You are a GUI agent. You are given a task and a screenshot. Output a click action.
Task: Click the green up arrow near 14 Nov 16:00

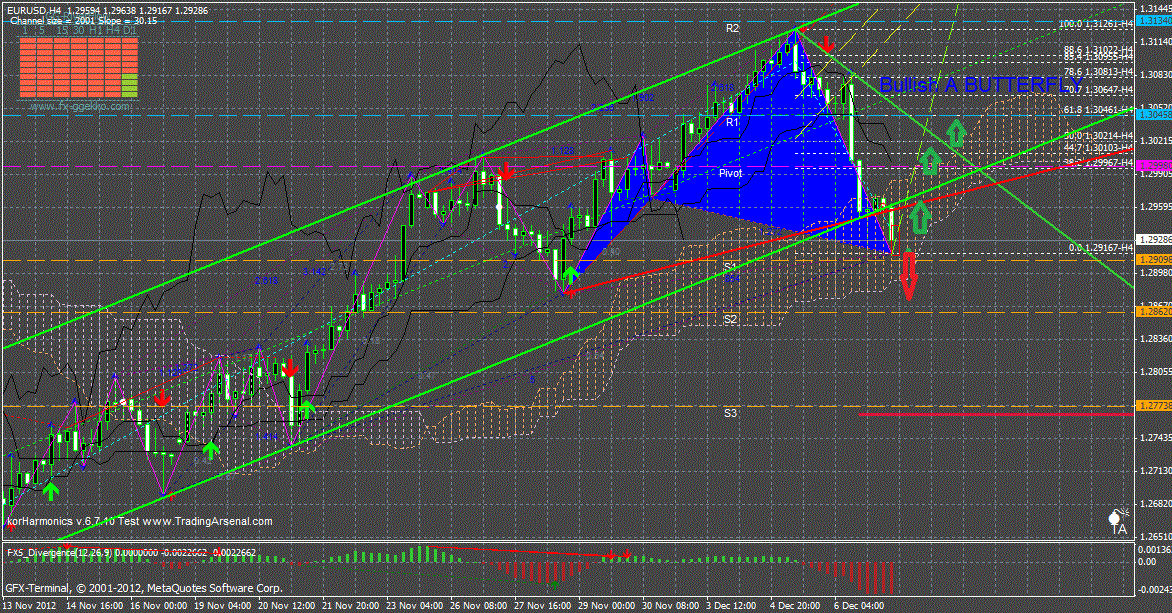click(52, 491)
